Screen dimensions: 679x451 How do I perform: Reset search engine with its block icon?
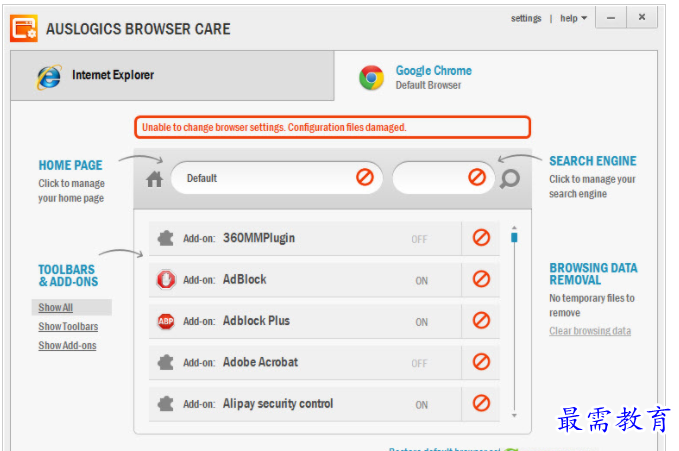point(477,177)
